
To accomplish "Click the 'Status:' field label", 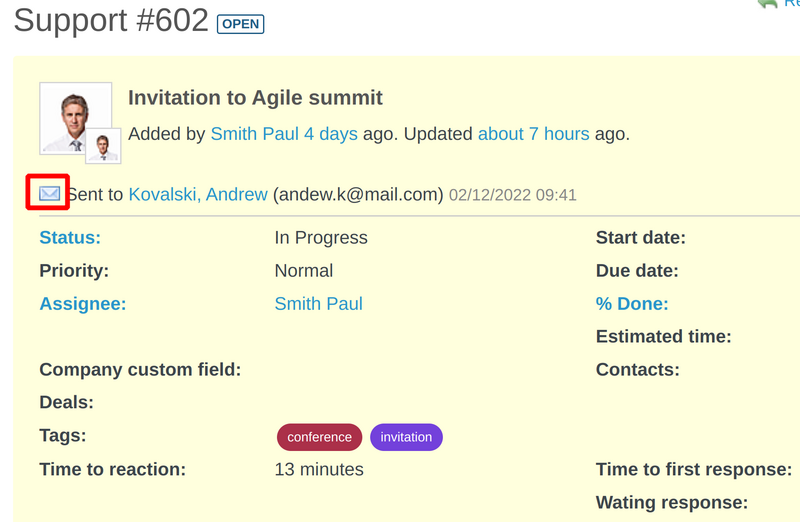I will [70, 238].
